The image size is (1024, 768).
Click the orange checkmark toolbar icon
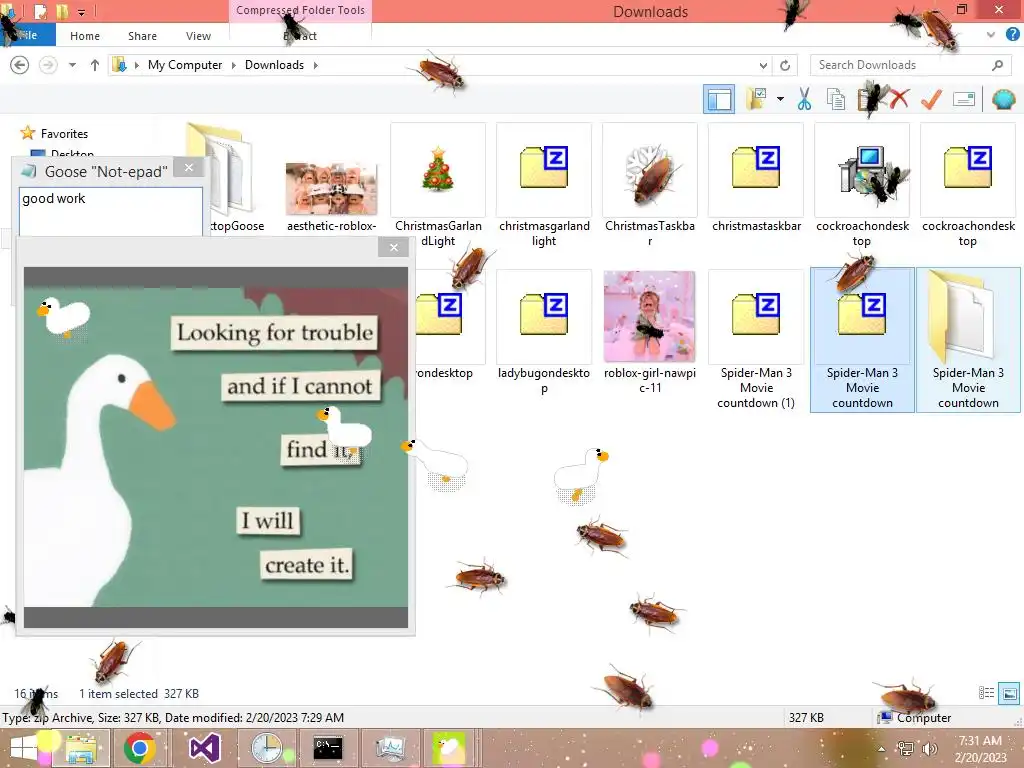coord(931,99)
